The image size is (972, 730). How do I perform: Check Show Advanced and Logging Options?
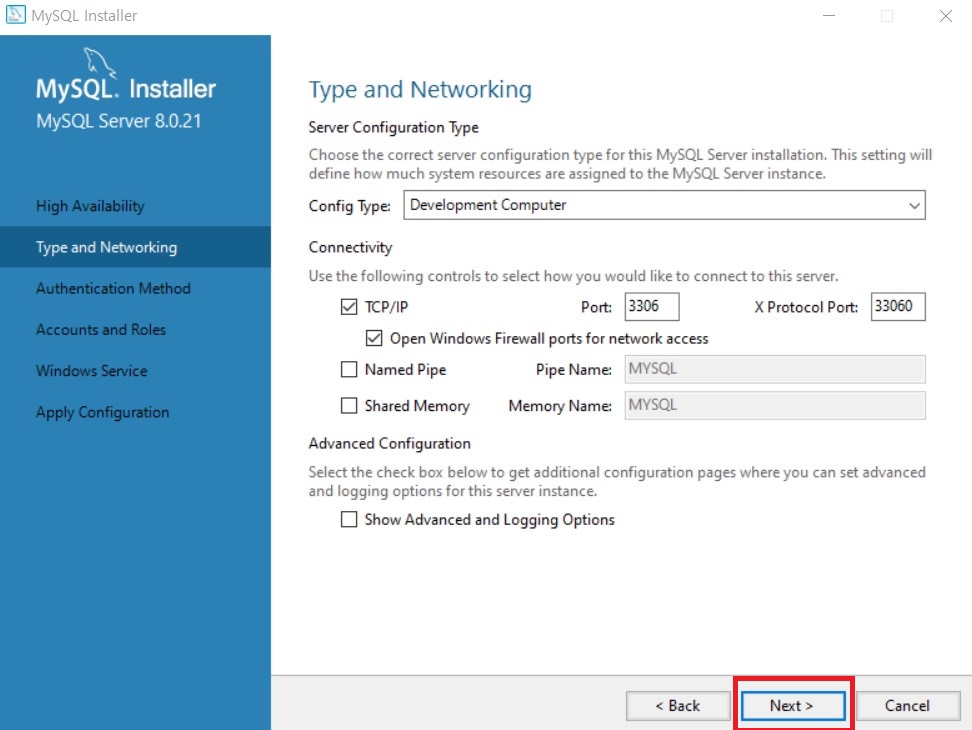click(349, 519)
